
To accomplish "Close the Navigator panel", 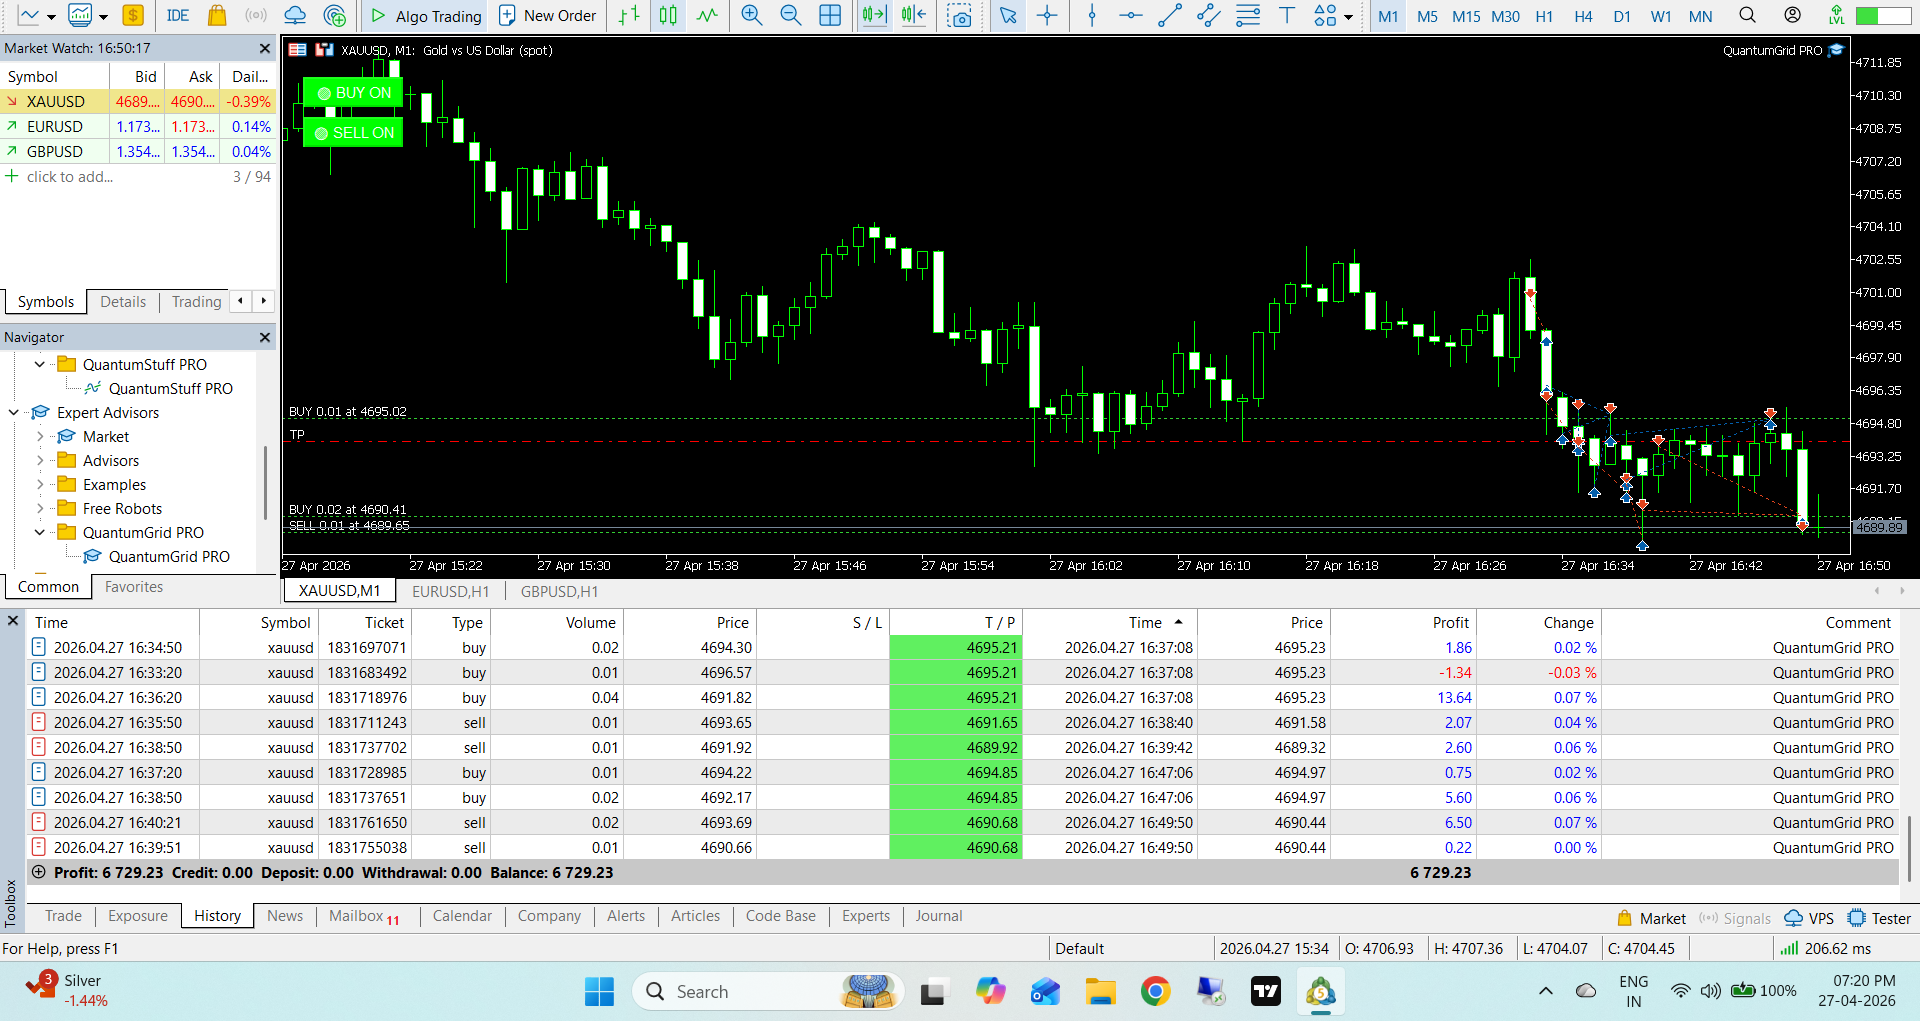I will [x=265, y=337].
